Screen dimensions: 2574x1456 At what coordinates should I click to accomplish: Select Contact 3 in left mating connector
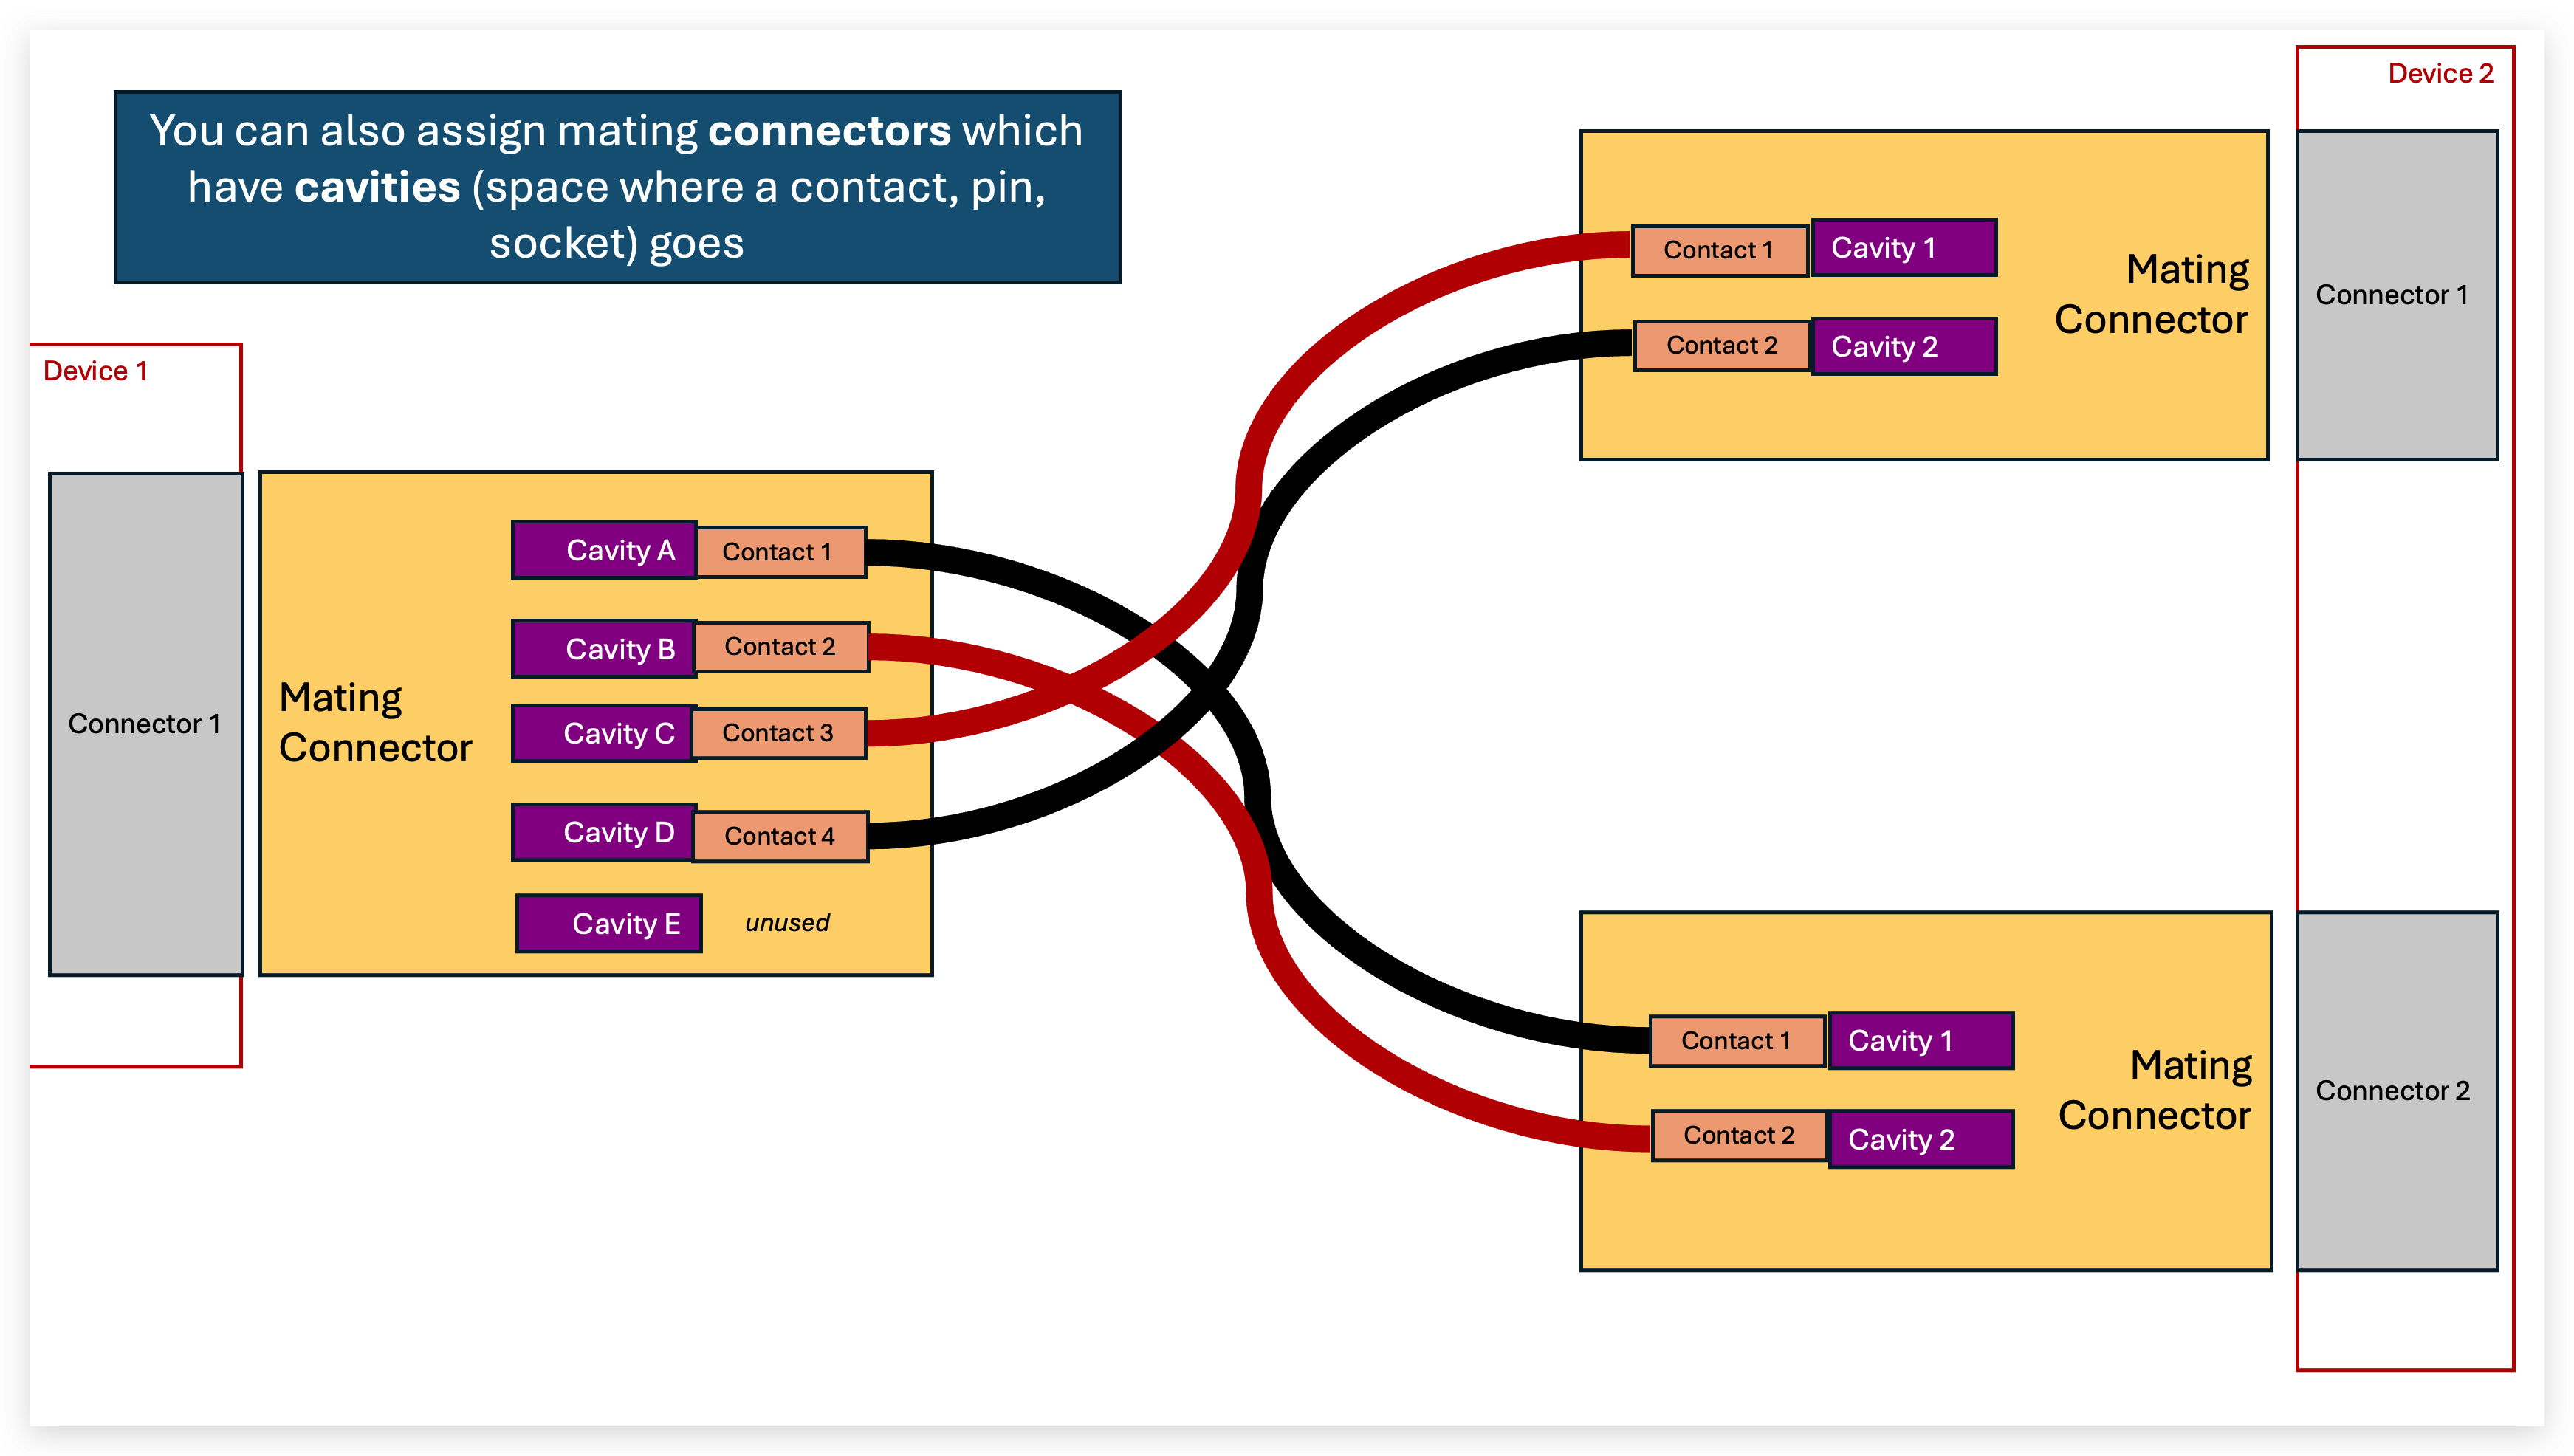click(x=779, y=733)
